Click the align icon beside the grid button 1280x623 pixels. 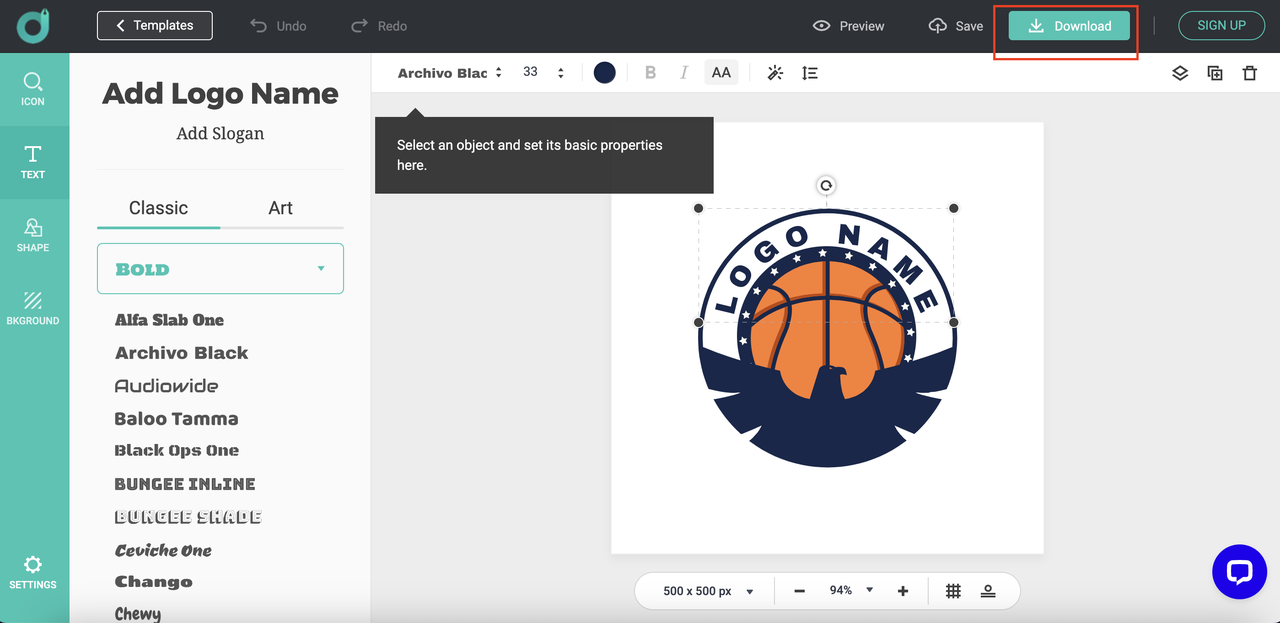(988, 591)
